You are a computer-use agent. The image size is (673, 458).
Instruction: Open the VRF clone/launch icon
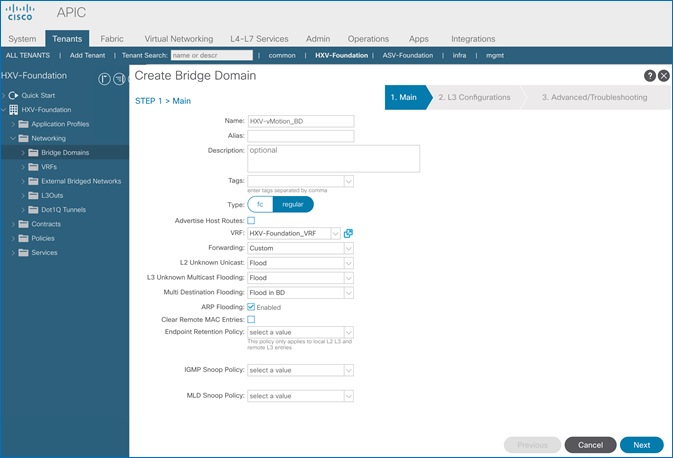[x=348, y=233]
